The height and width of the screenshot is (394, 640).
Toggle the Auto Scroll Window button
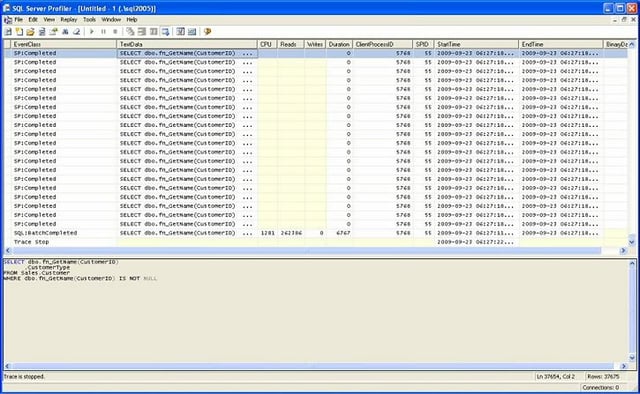(165, 31)
